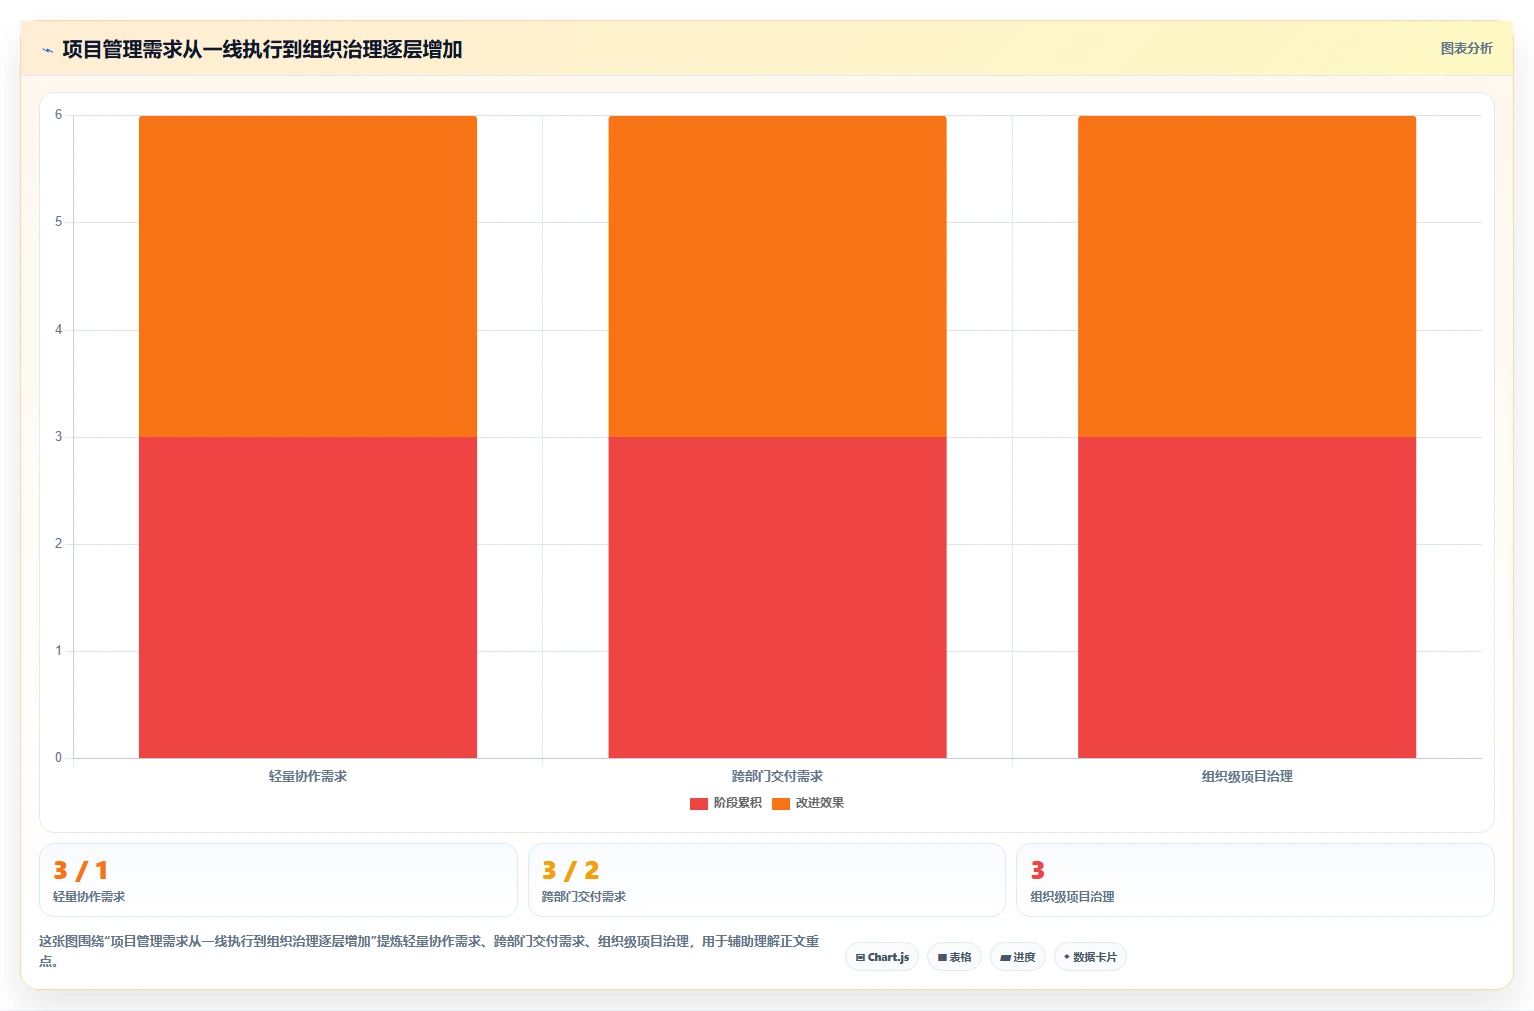Select the 表格 tag chip
The height and width of the screenshot is (1011, 1534).
click(x=954, y=957)
